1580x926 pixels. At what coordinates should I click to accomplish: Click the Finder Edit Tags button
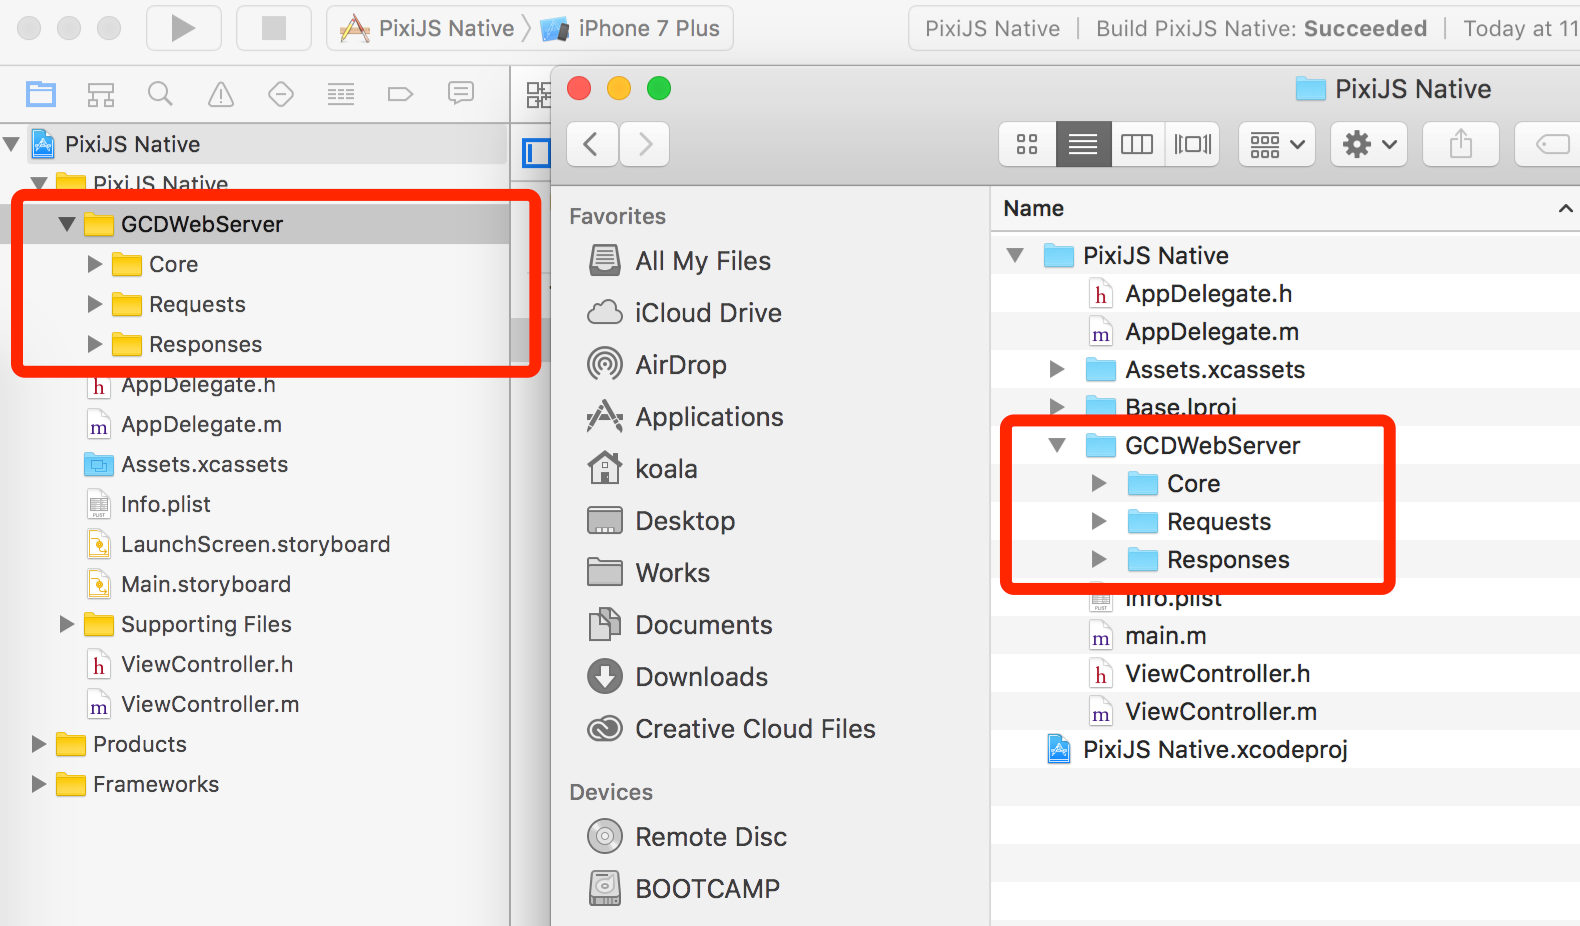click(1550, 145)
